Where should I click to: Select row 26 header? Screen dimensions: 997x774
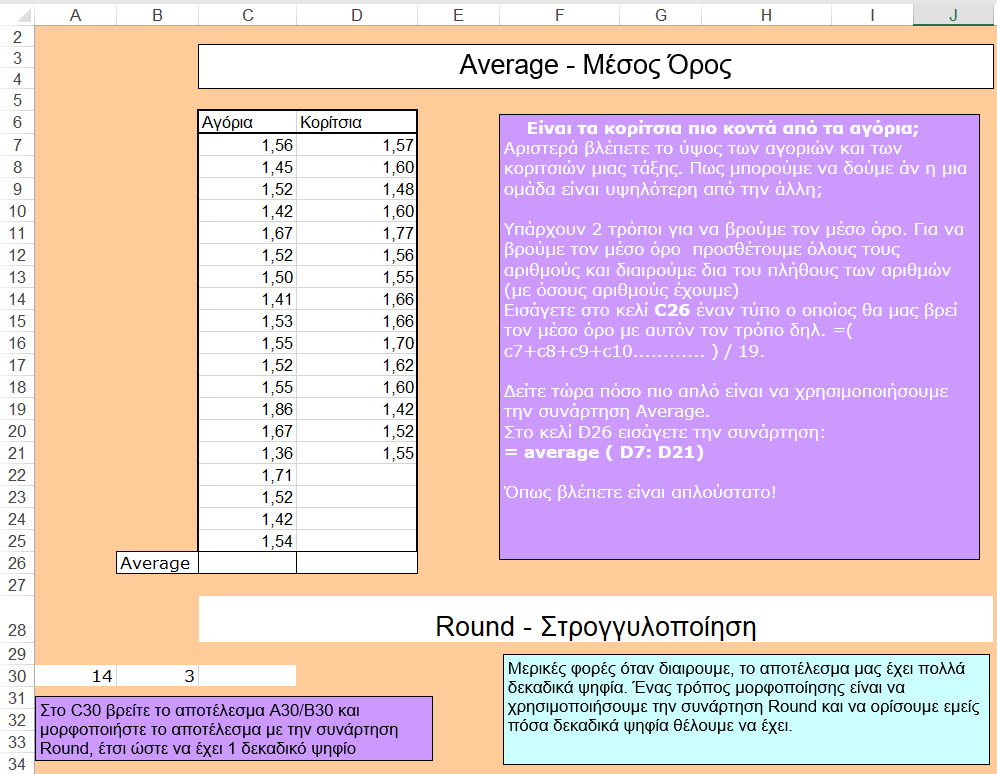pos(17,563)
